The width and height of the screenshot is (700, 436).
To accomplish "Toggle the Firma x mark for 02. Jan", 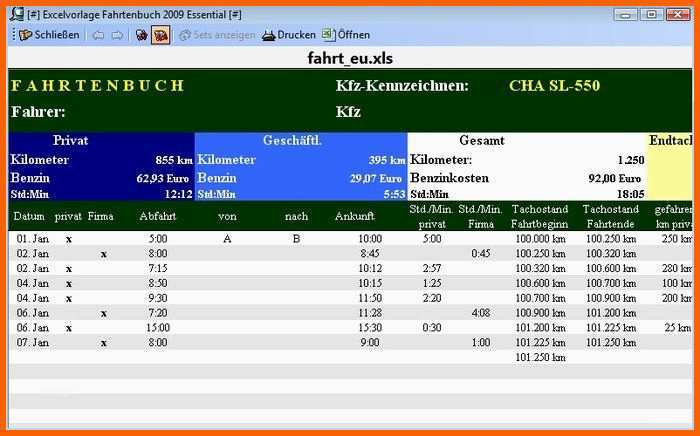I will 103,254.
